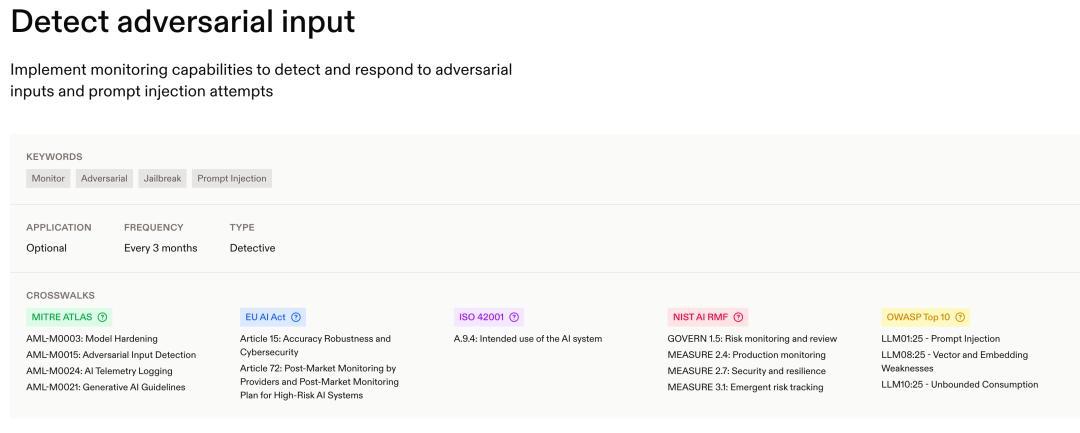
Task: Open OWASP Top 10 help icon
Action: 960,317
